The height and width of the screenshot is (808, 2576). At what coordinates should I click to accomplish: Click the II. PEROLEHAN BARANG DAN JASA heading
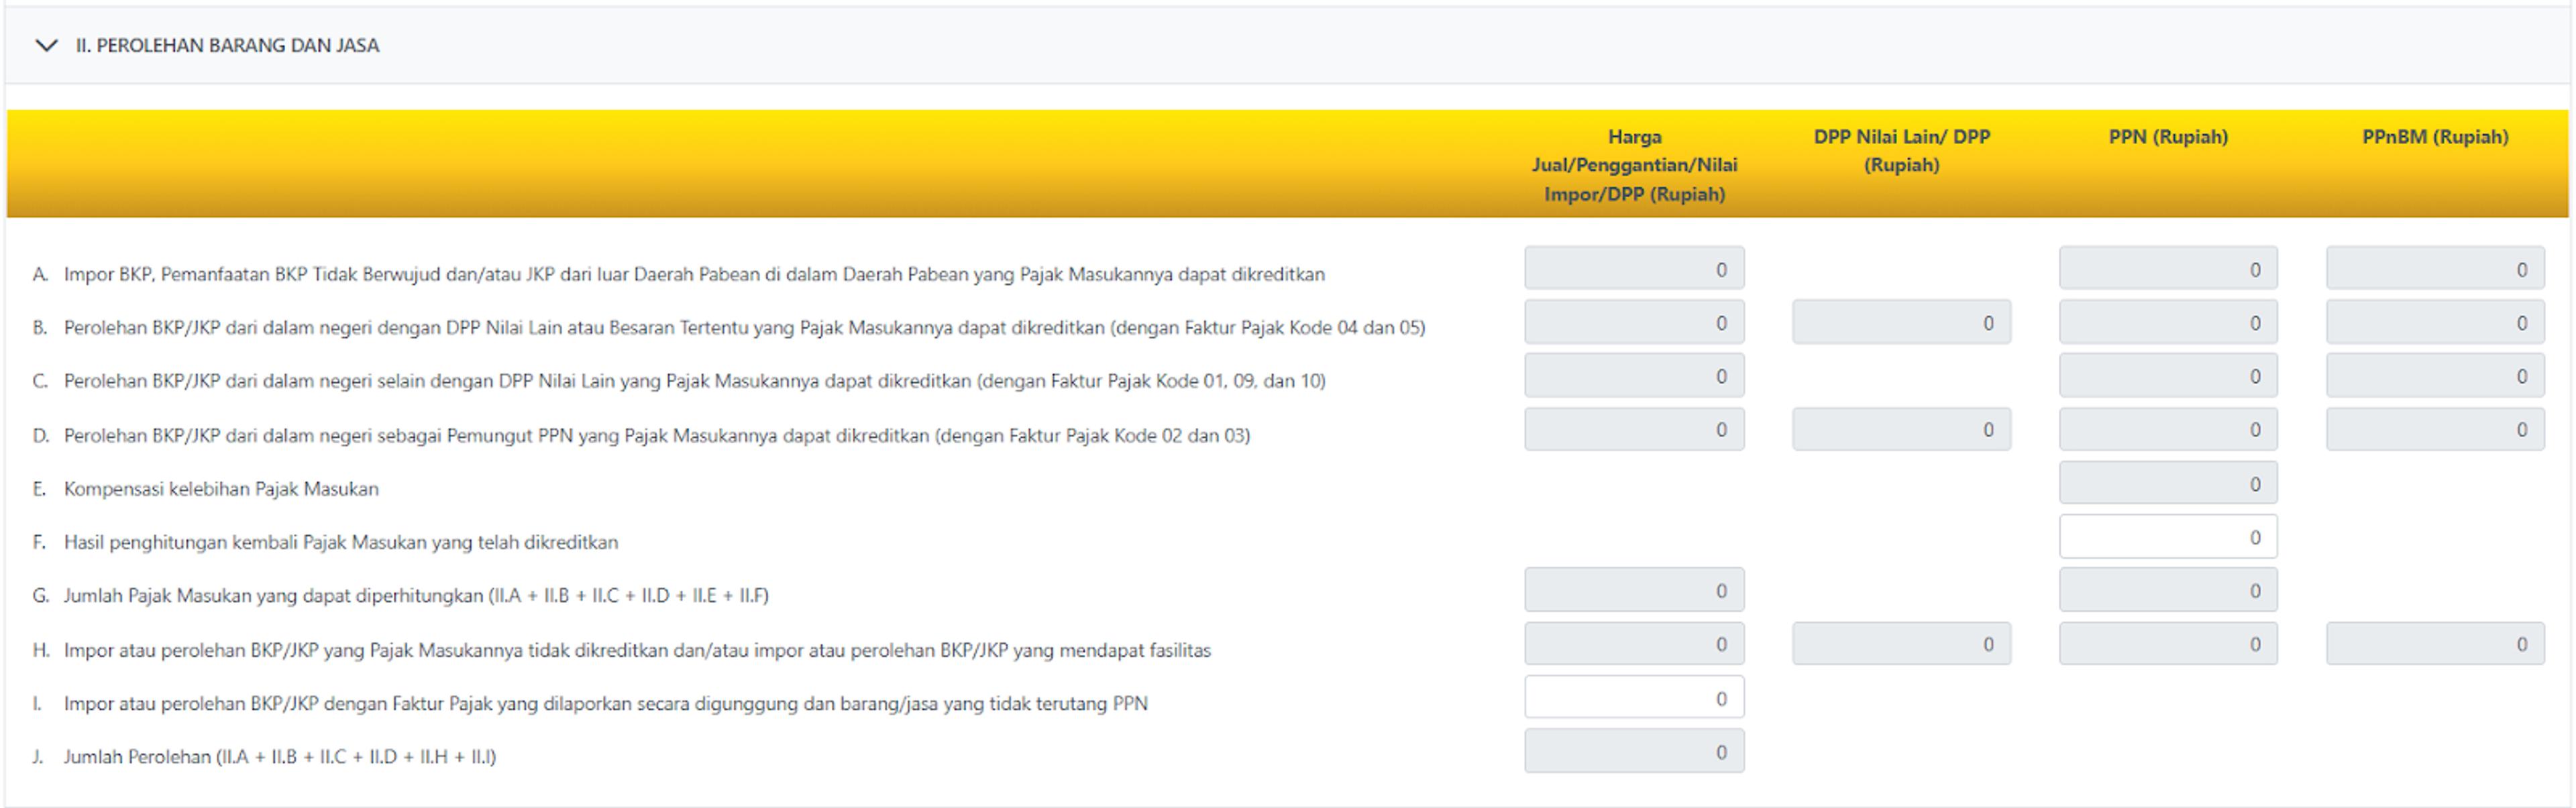[x=227, y=45]
